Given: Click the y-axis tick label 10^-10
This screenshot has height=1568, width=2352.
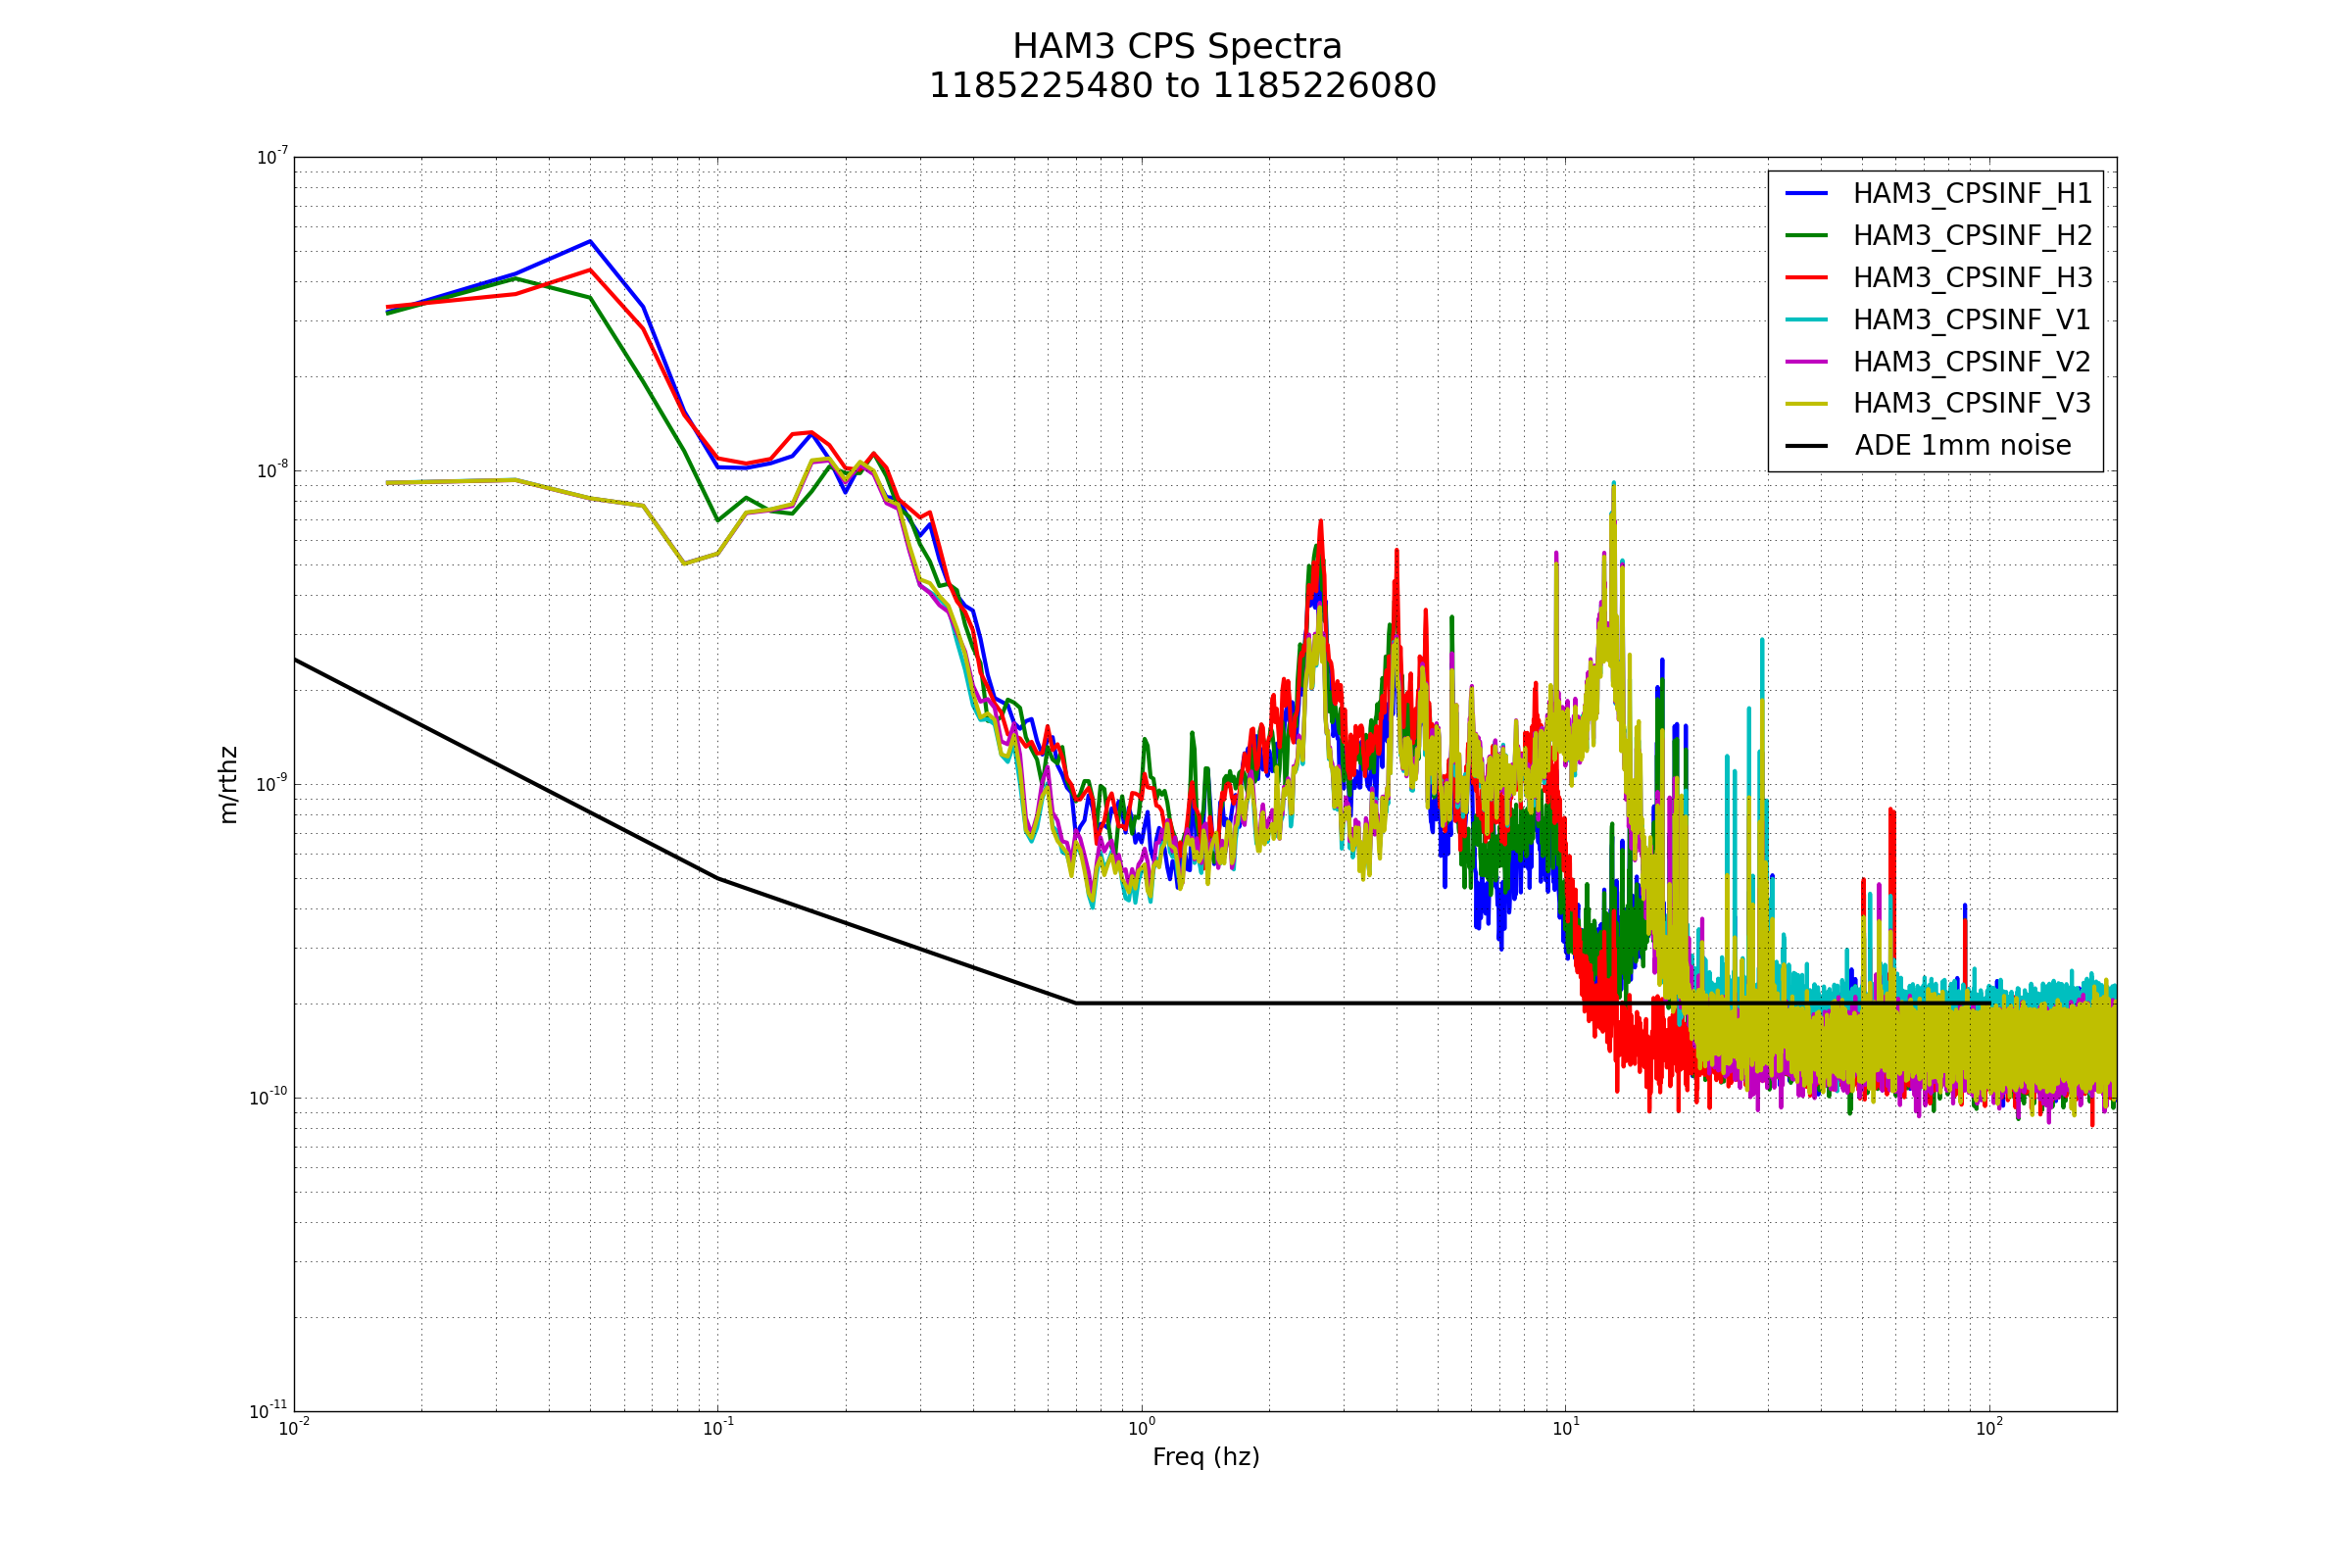Looking at the screenshot, I should click(268, 1098).
